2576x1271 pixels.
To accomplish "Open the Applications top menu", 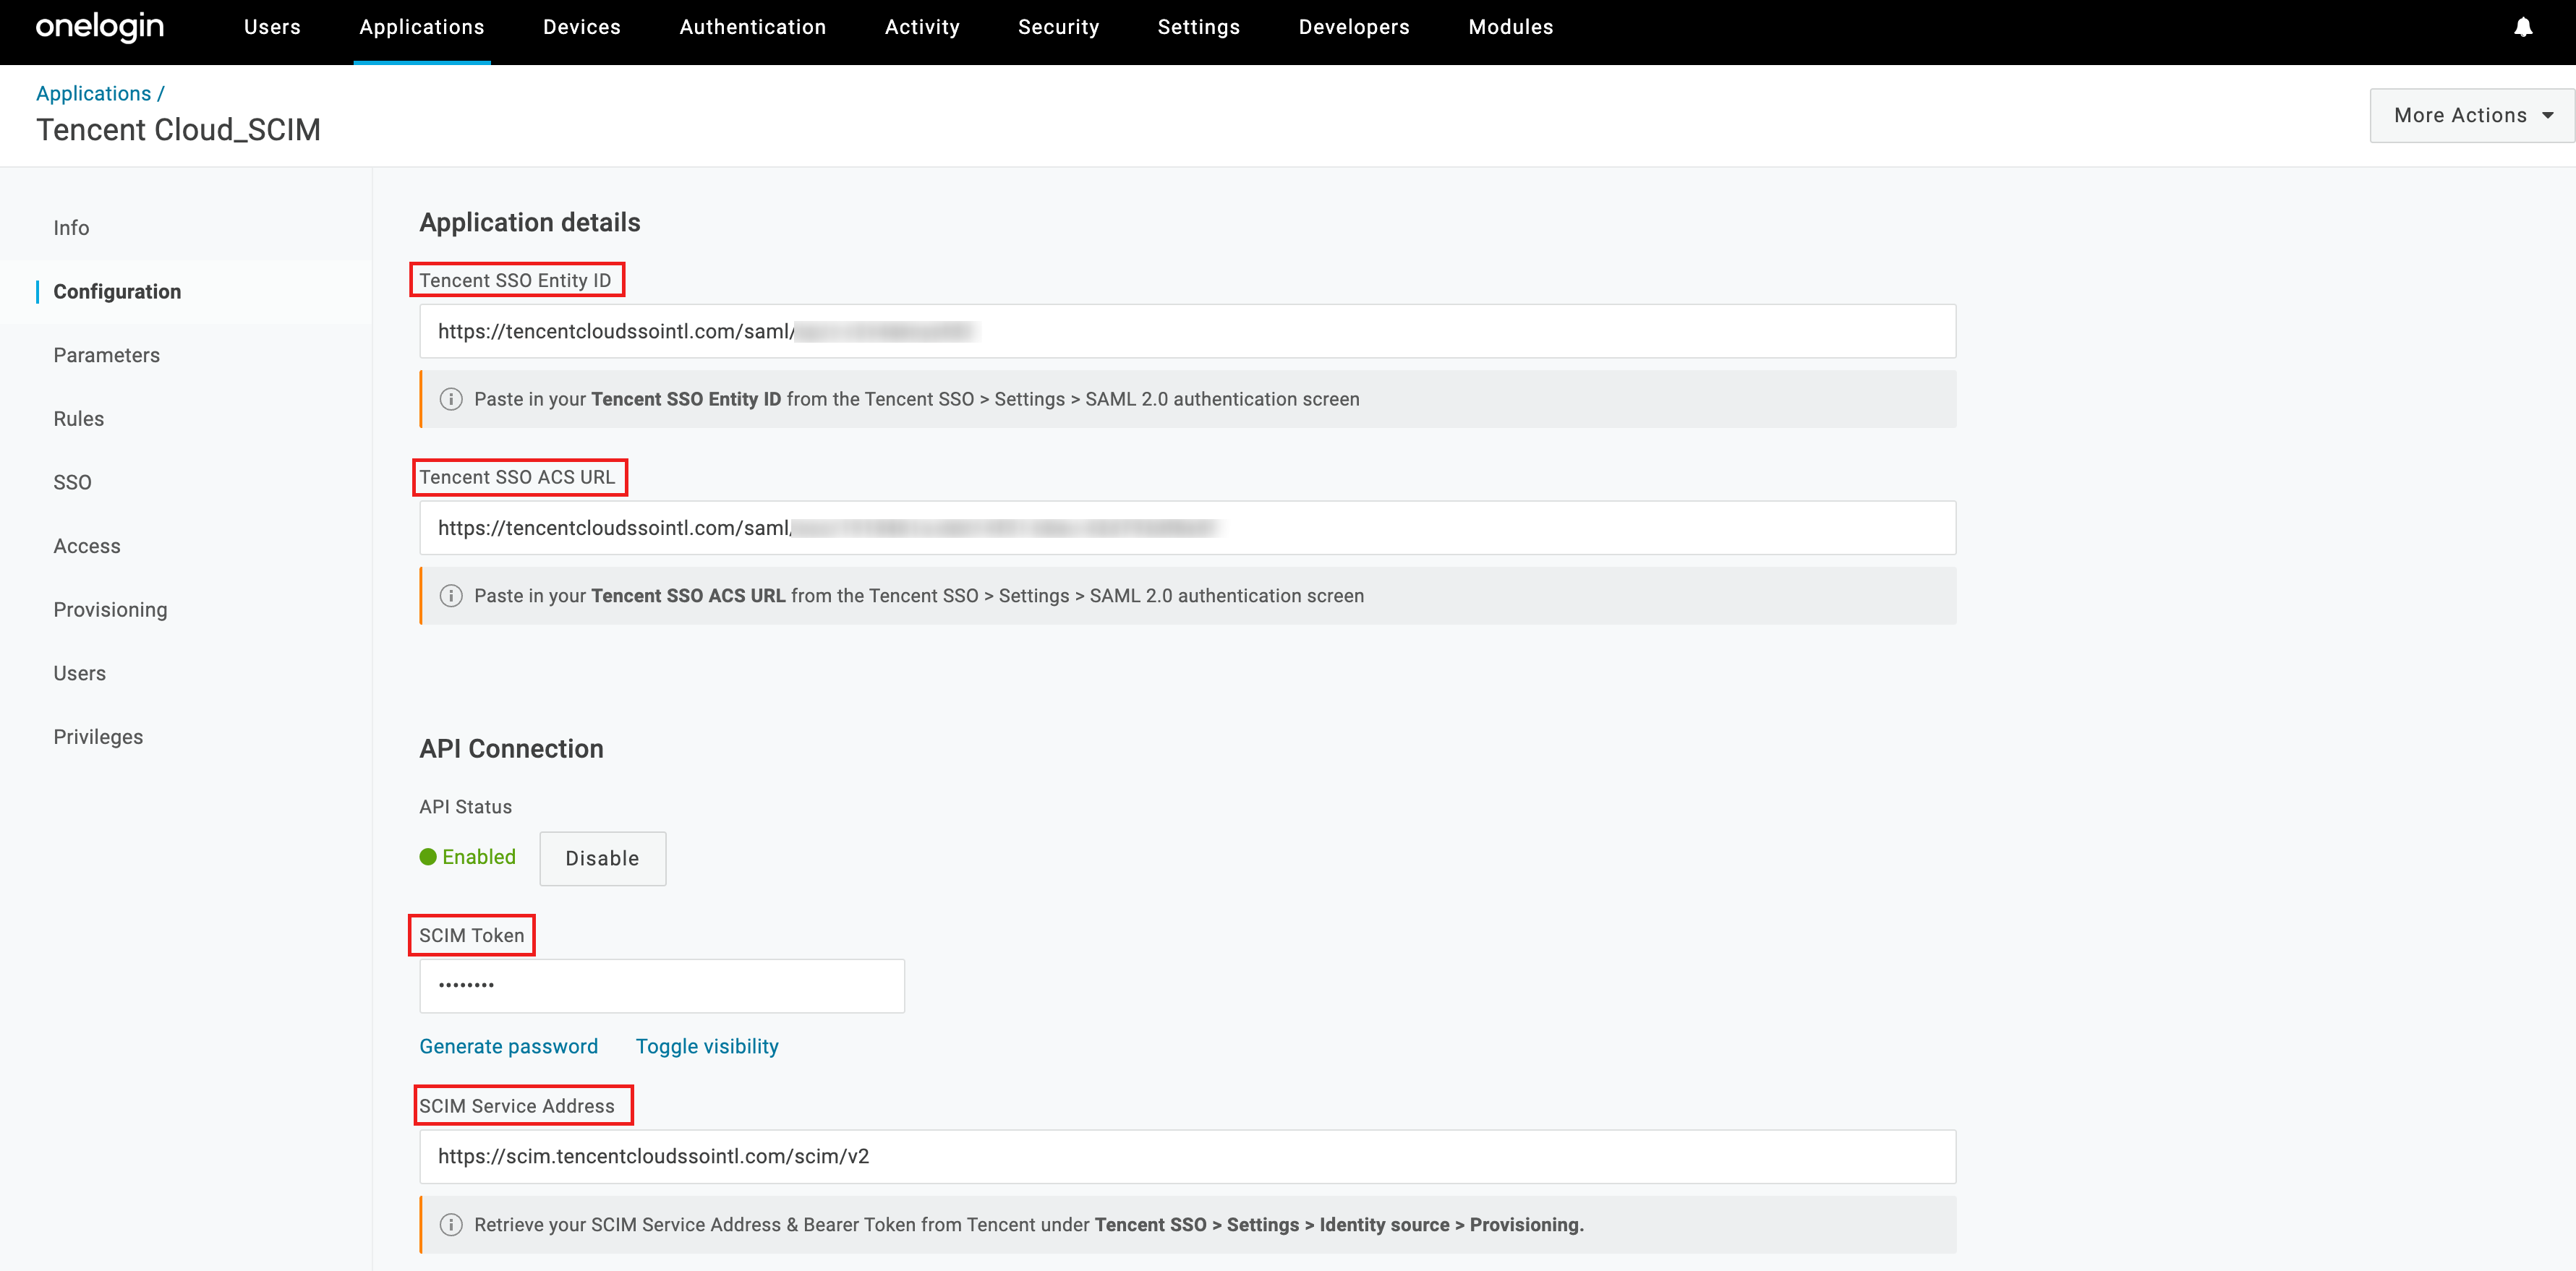I will tap(421, 27).
